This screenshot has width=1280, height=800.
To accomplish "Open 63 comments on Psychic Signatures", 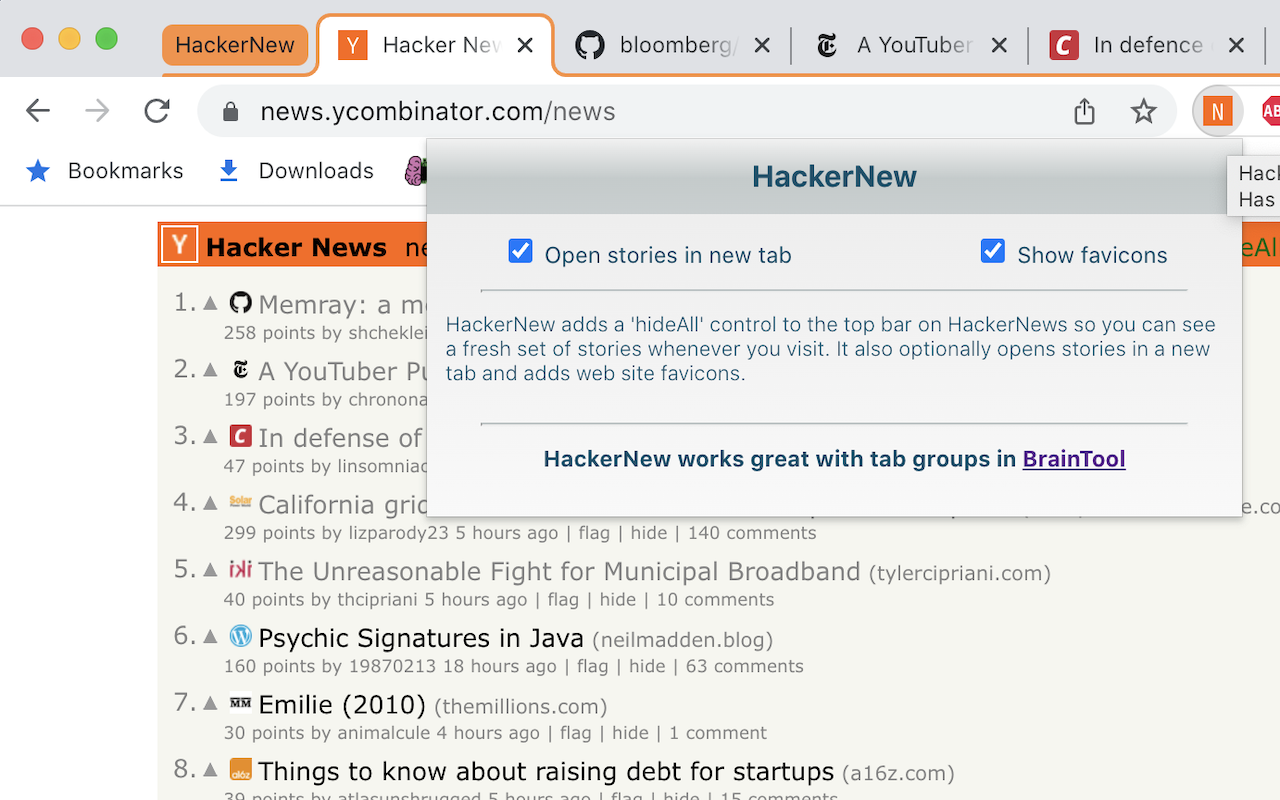I will click(x=744, y=666).
